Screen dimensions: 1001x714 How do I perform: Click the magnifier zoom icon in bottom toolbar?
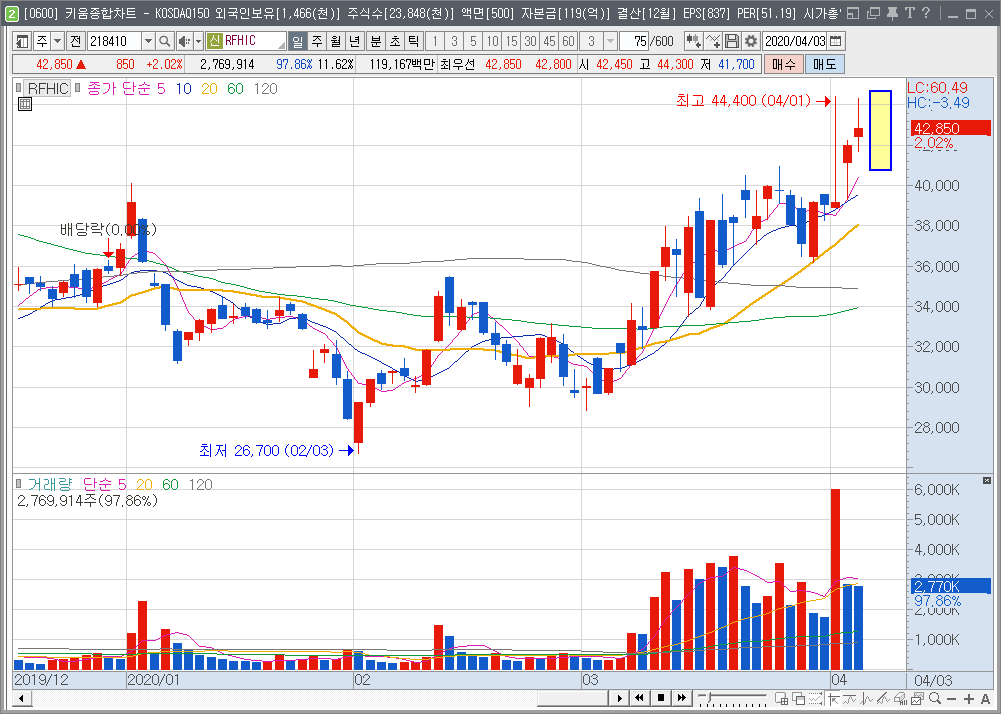pyautogui.click(x=935, y=698)
